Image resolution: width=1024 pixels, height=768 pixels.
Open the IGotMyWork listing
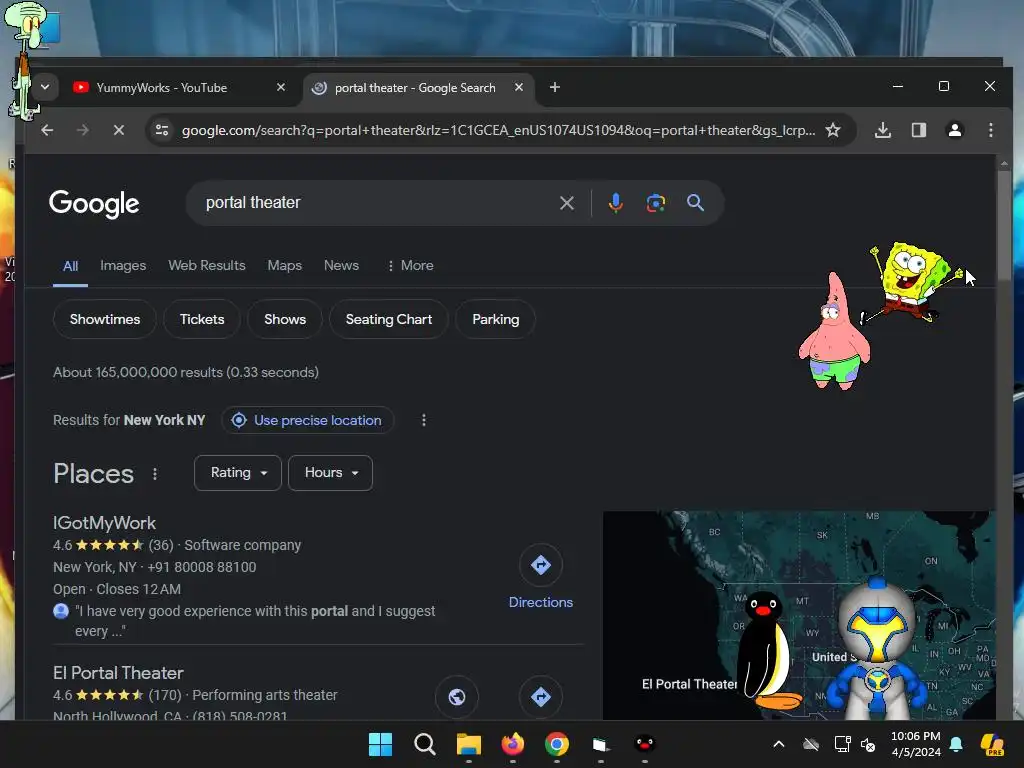click(x=104, y=523)
